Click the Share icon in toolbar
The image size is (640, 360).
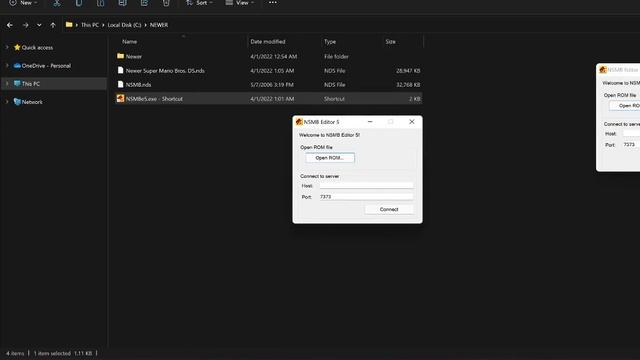click(144, 3)
